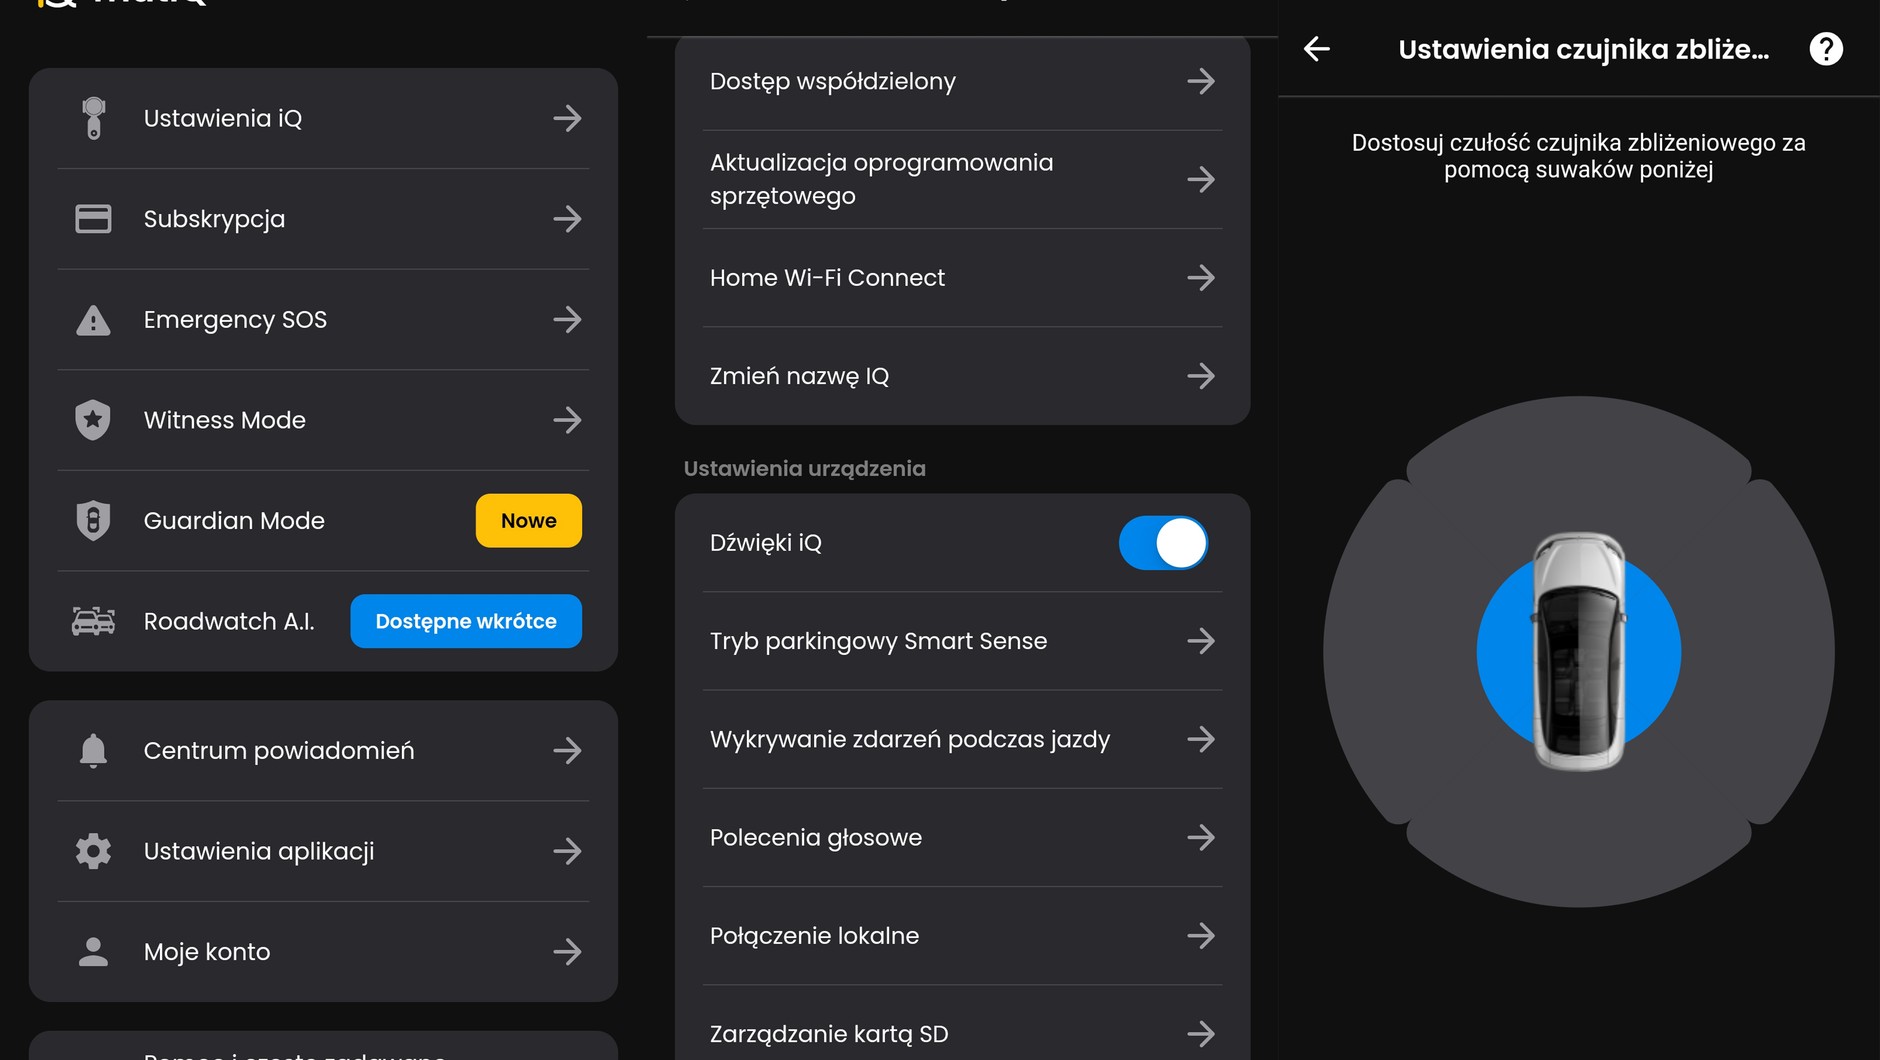Open Tryb parkingowy Smart Sense setting
The height and width of the screenshot is (1060, 1880).
[962, 641]
